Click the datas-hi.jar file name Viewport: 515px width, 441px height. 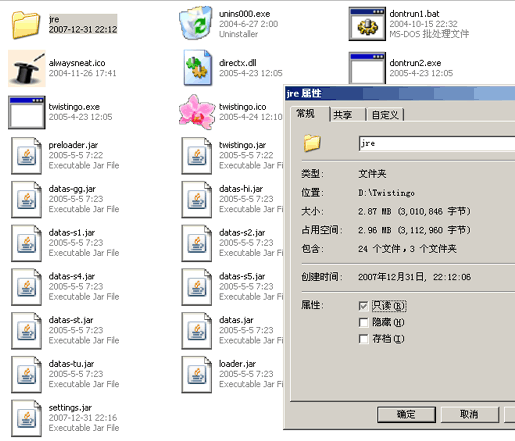tap(241, 189)
